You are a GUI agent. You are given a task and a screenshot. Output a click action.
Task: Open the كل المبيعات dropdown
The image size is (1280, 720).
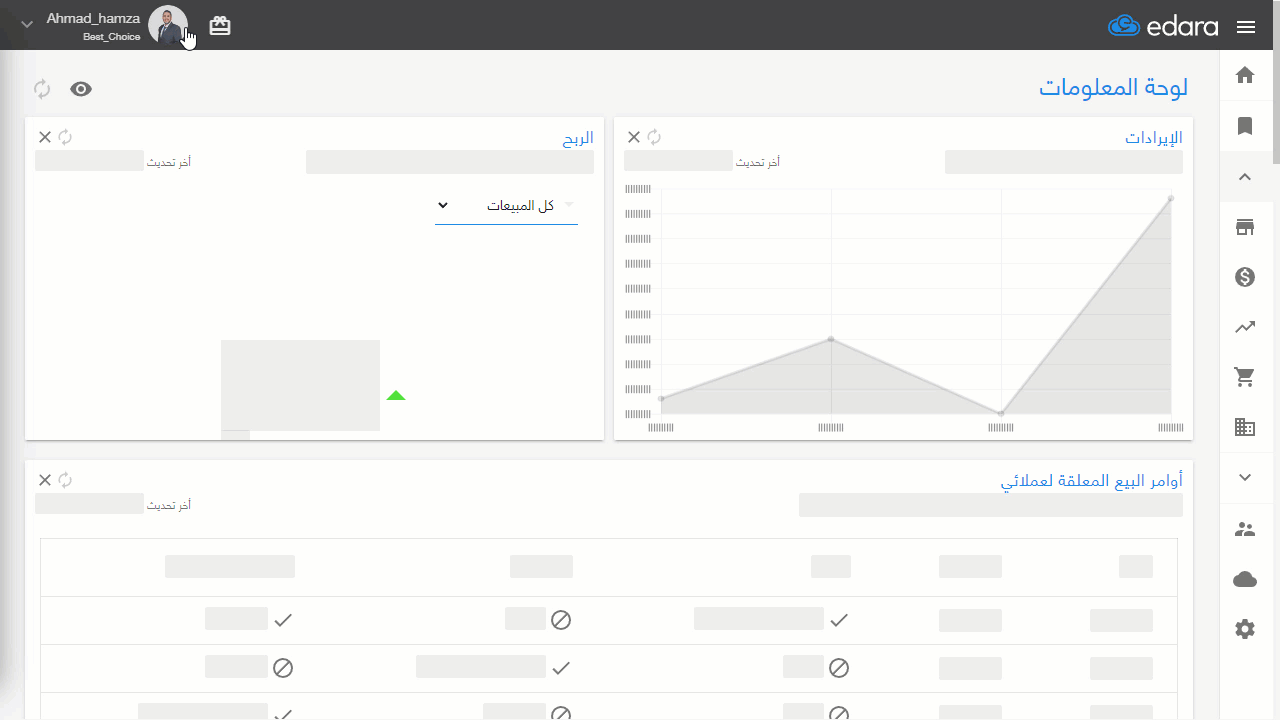[x=506, y=205]
